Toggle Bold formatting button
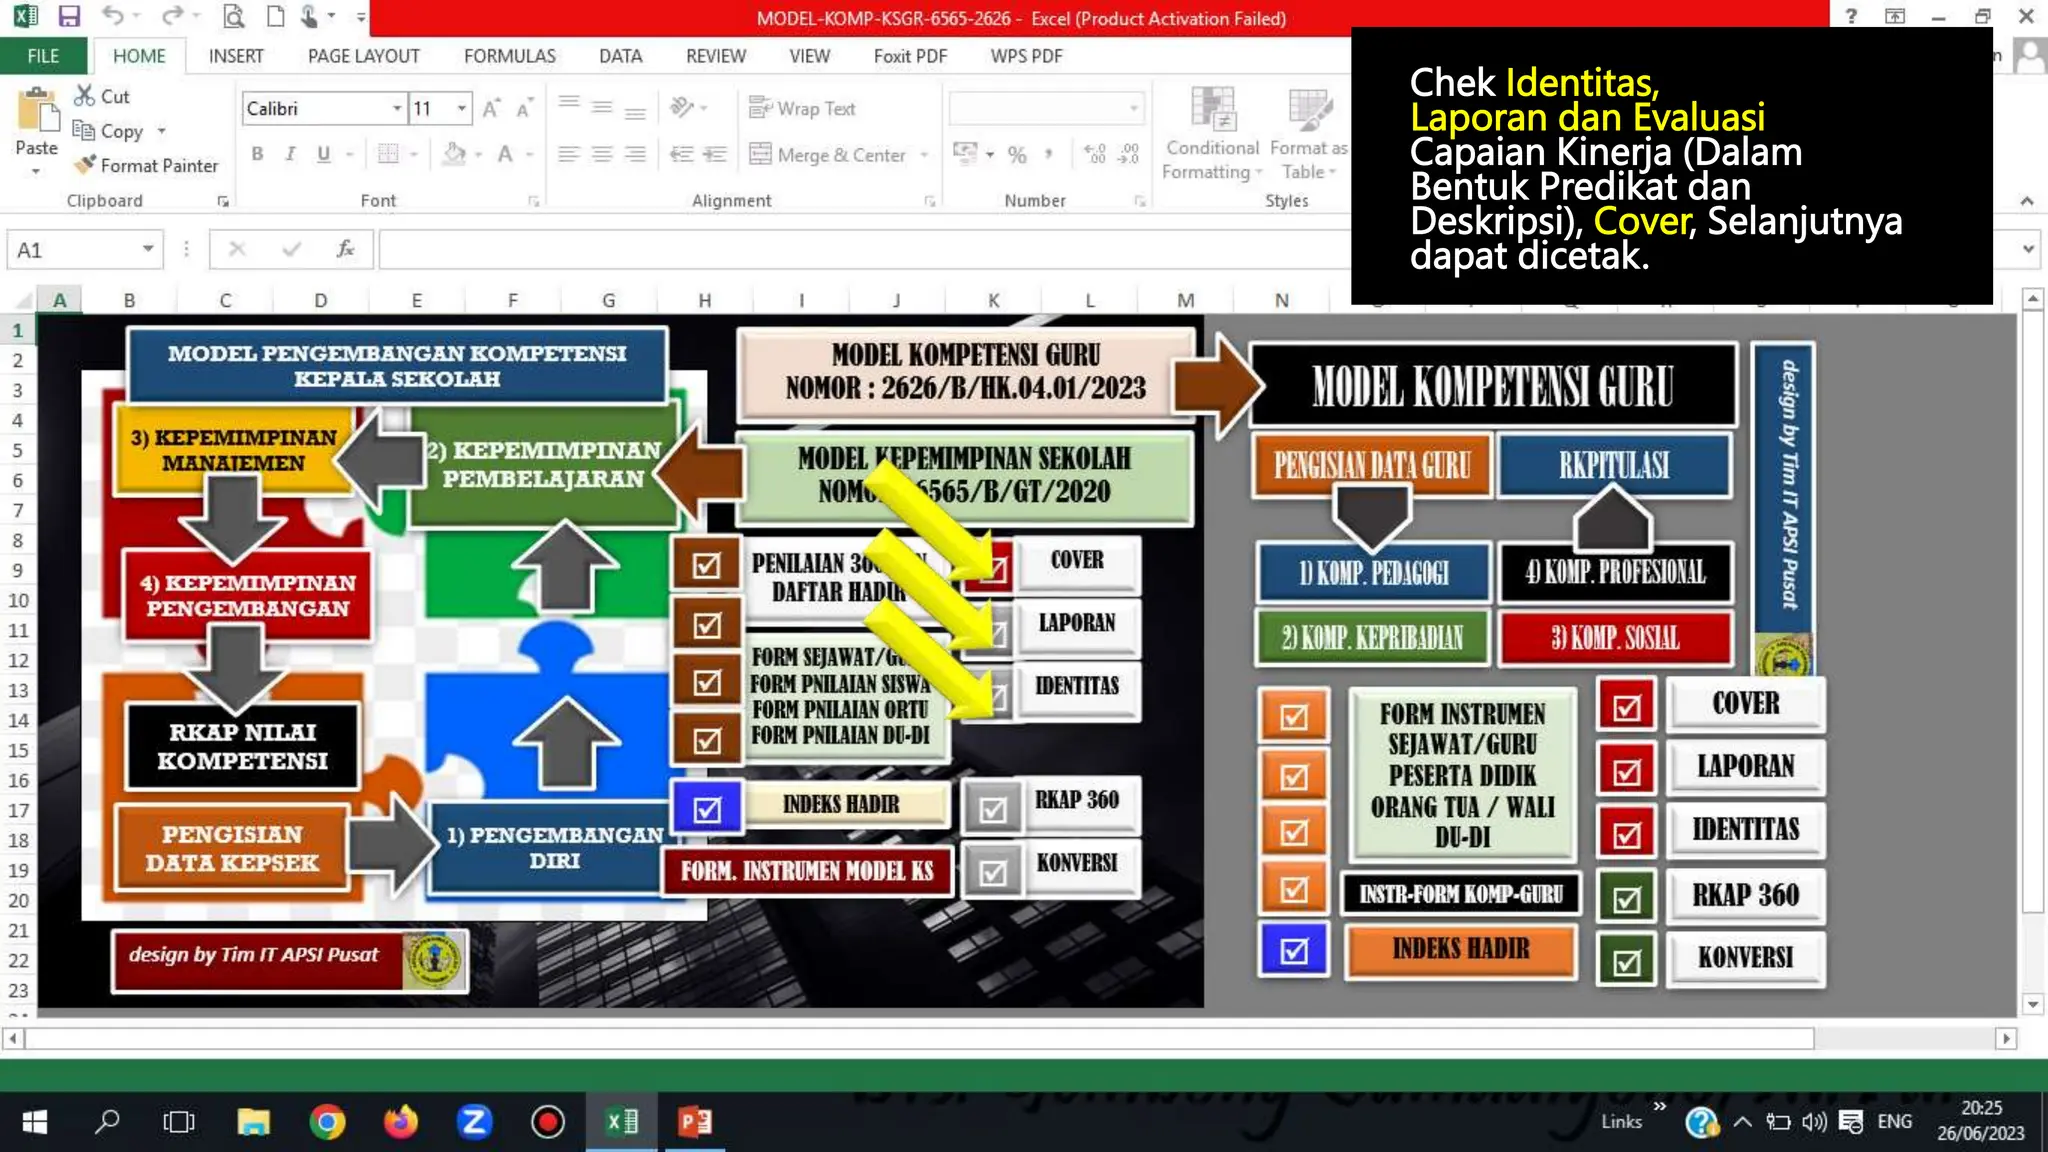The height and width of the screenshot is (1152, 2048). click(x=258, y=154)
